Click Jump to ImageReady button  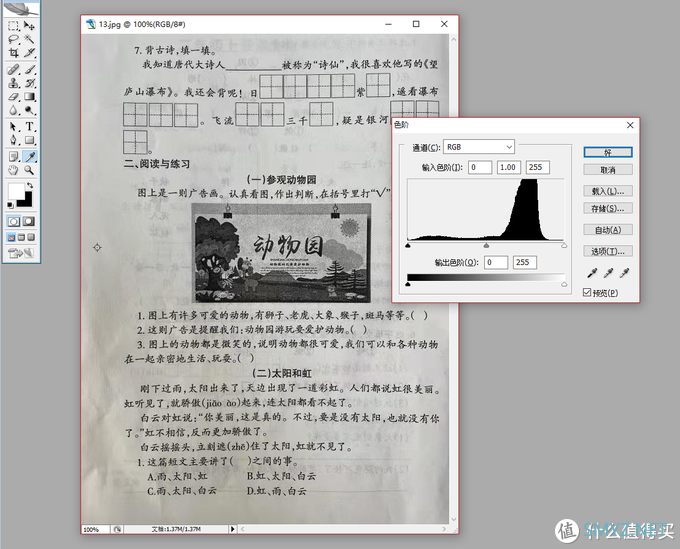(x=21, y=253)
